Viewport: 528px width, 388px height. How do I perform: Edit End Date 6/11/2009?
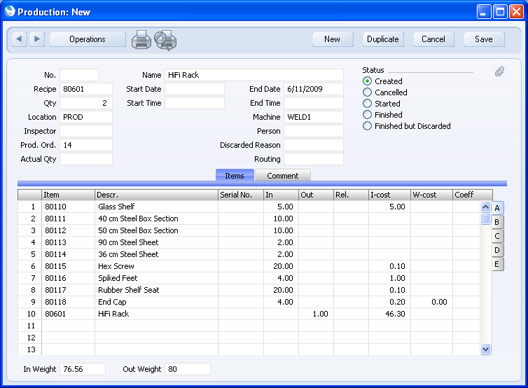(x=314, y=89)
